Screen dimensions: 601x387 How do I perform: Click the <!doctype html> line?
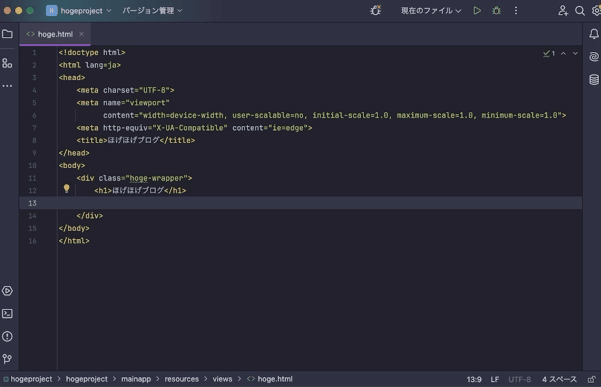tap(92, 52)
